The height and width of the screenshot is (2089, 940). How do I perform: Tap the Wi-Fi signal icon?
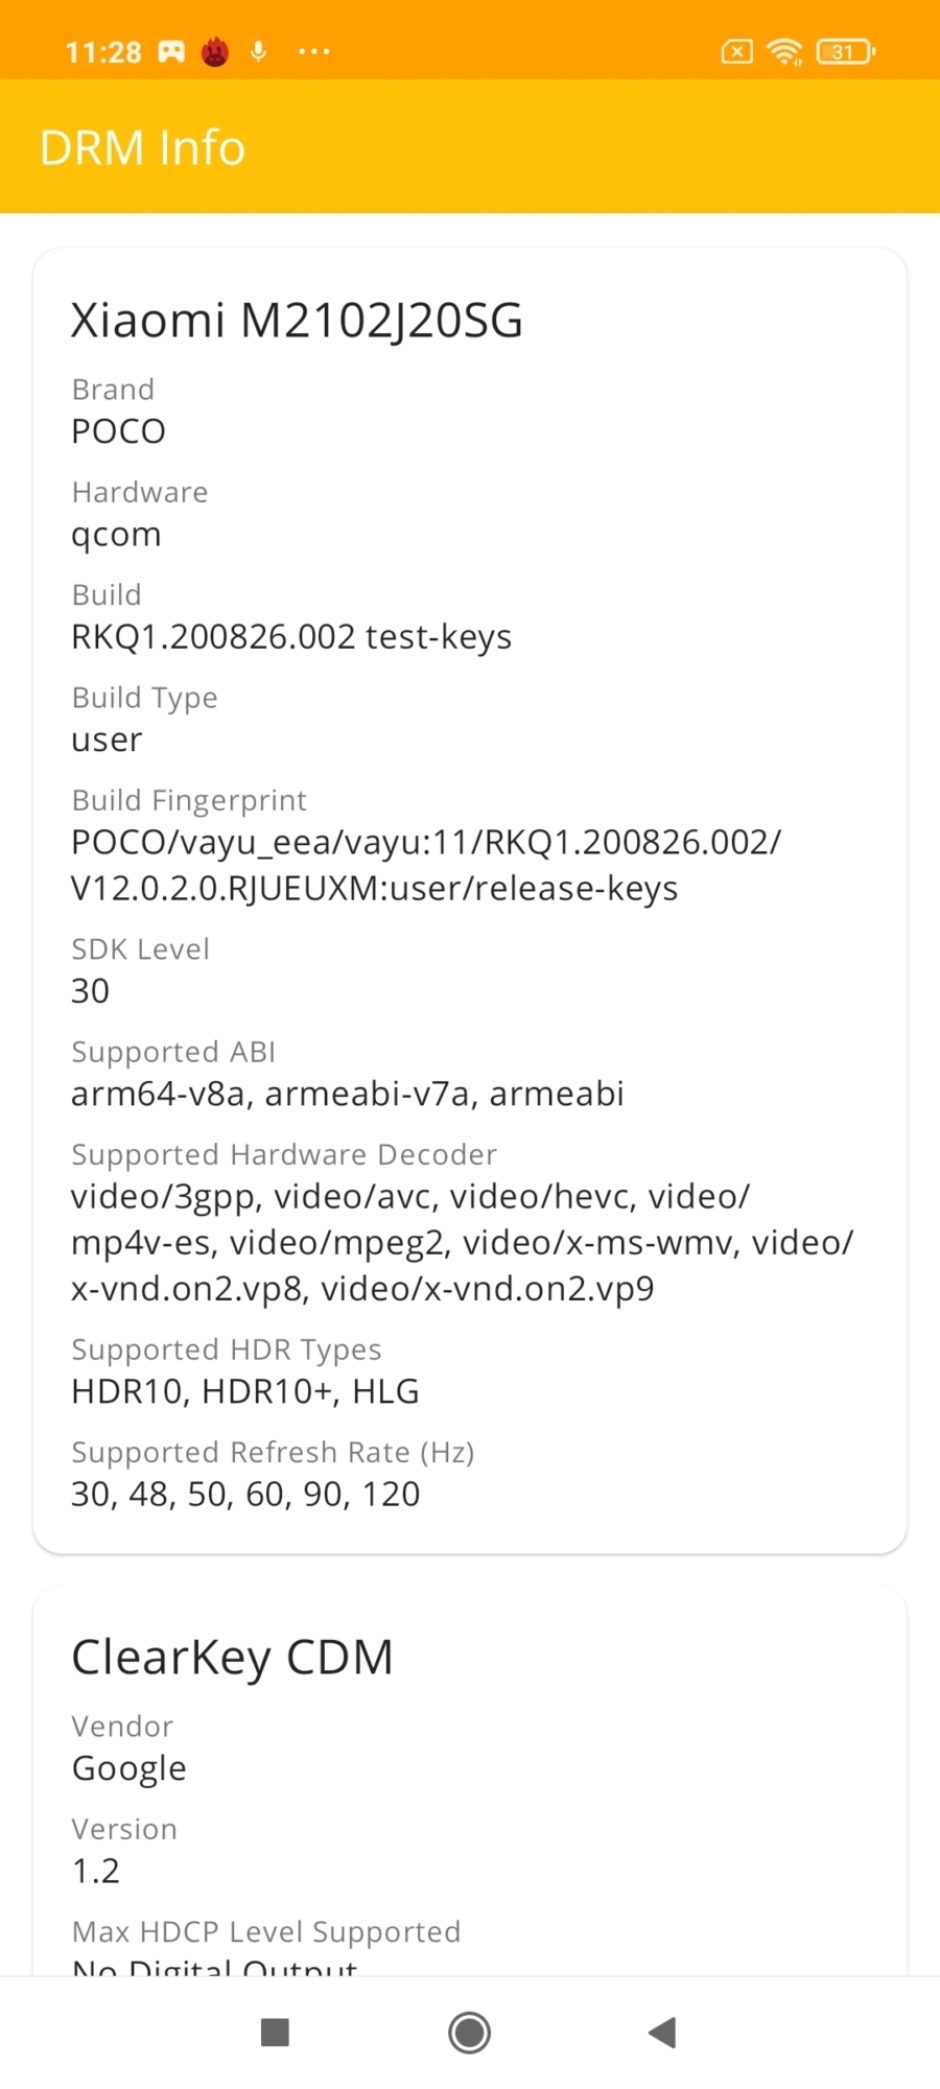(x=785, y=51)
